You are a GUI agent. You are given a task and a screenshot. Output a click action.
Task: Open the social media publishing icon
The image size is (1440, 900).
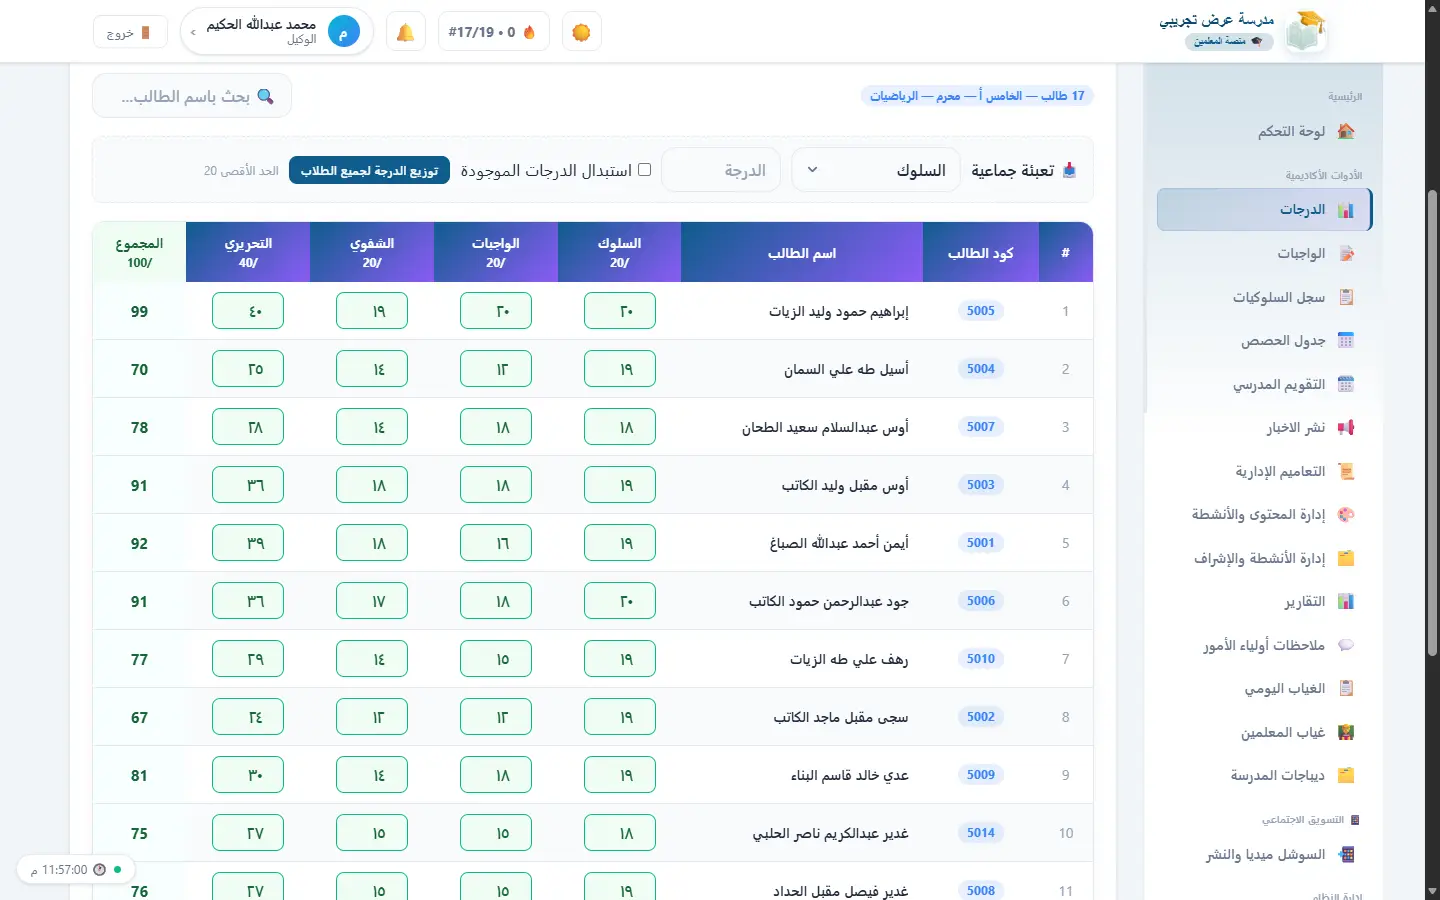(x=1346, y=855)
